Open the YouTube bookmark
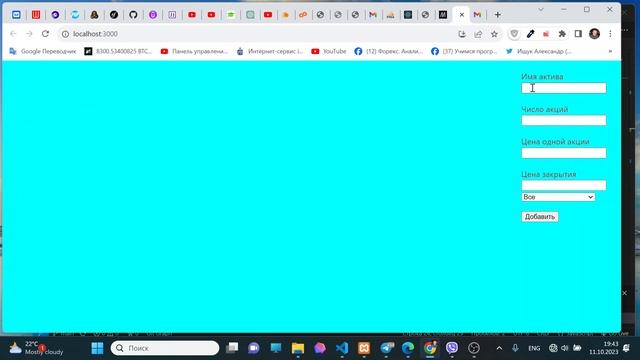Viewport: 640px width, 360px height. click(x=329, y=51)
